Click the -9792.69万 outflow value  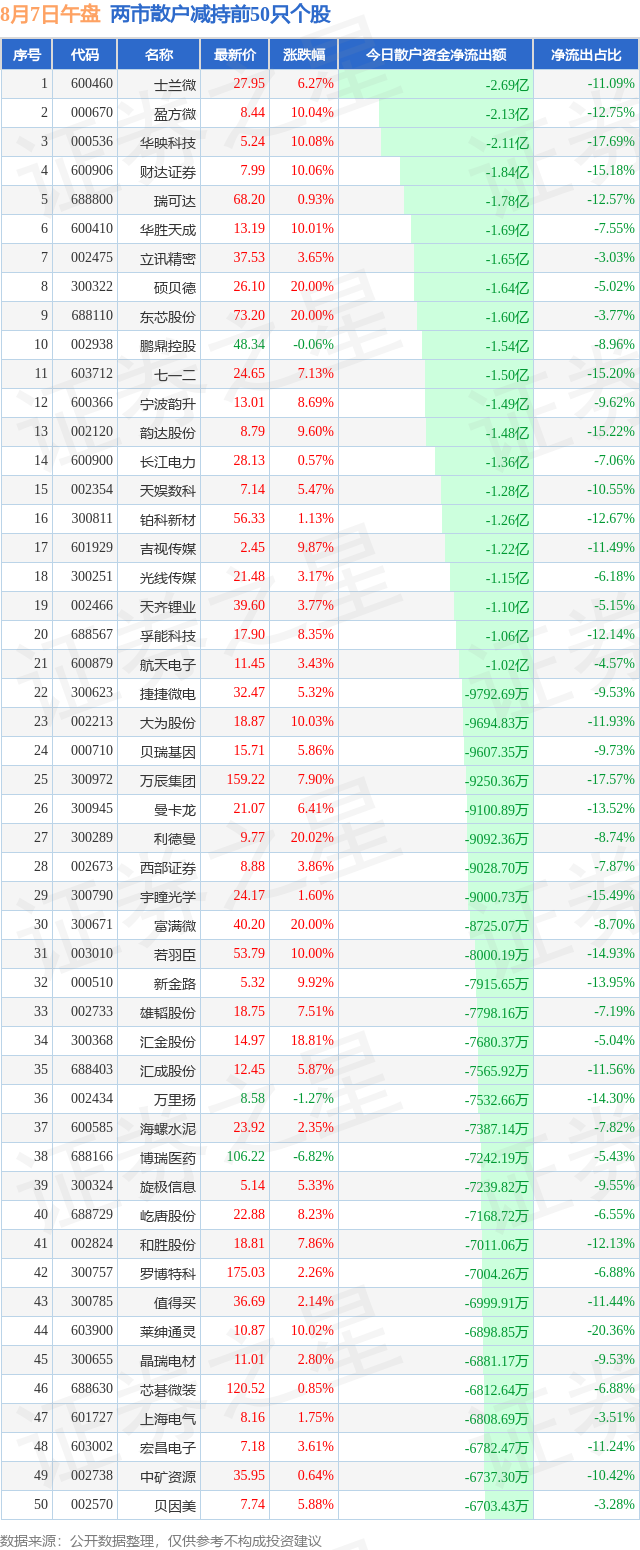[x=497, y=693]
